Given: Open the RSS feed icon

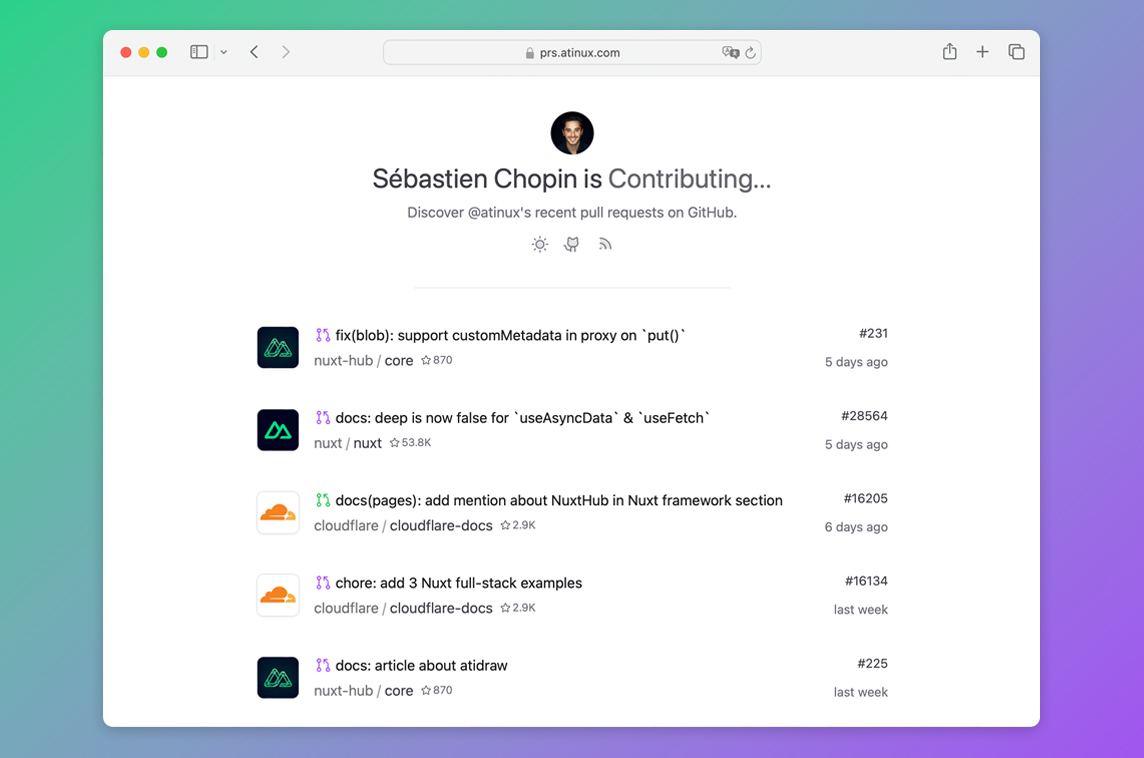Looking at the screenshot, I should point(605,244).
